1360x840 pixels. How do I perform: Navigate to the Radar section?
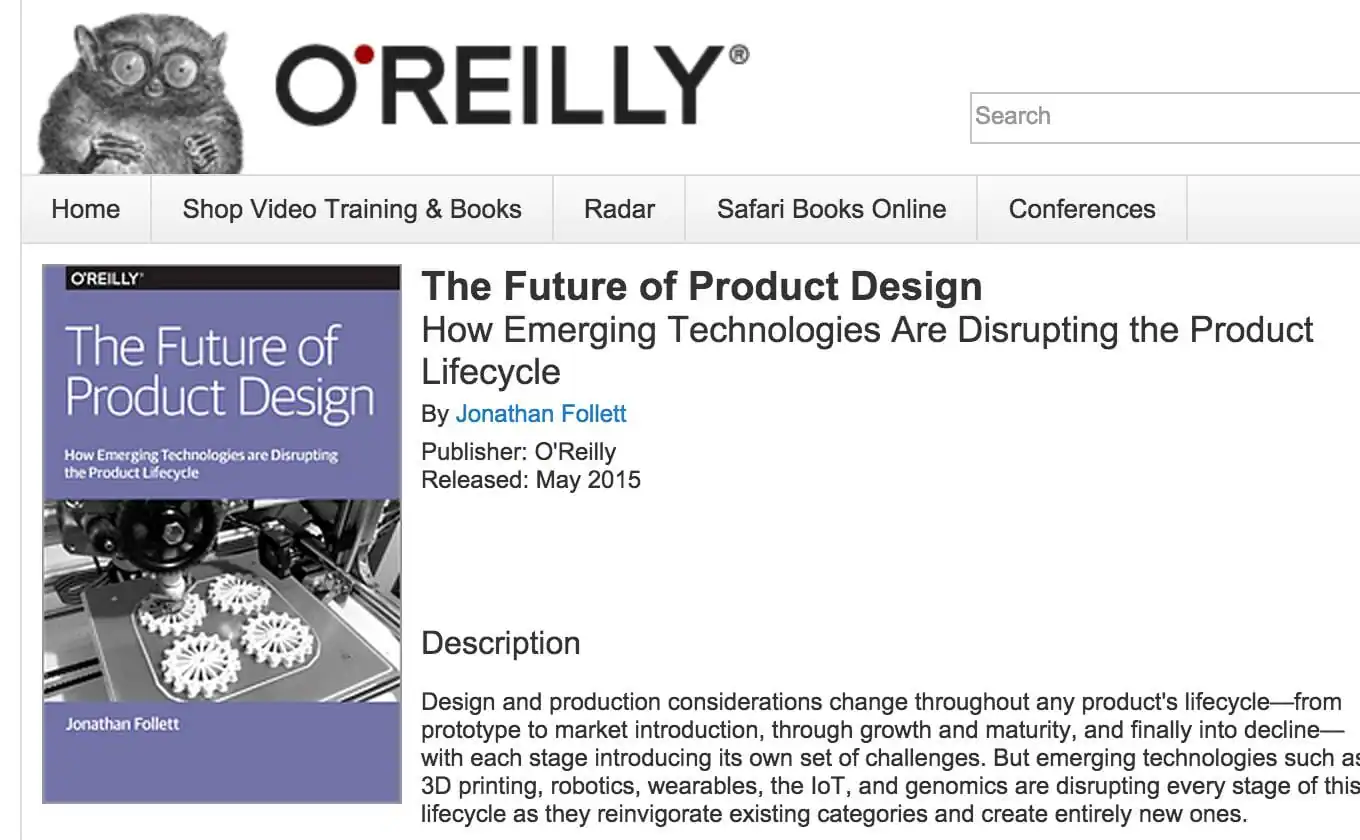coord(618,209)
